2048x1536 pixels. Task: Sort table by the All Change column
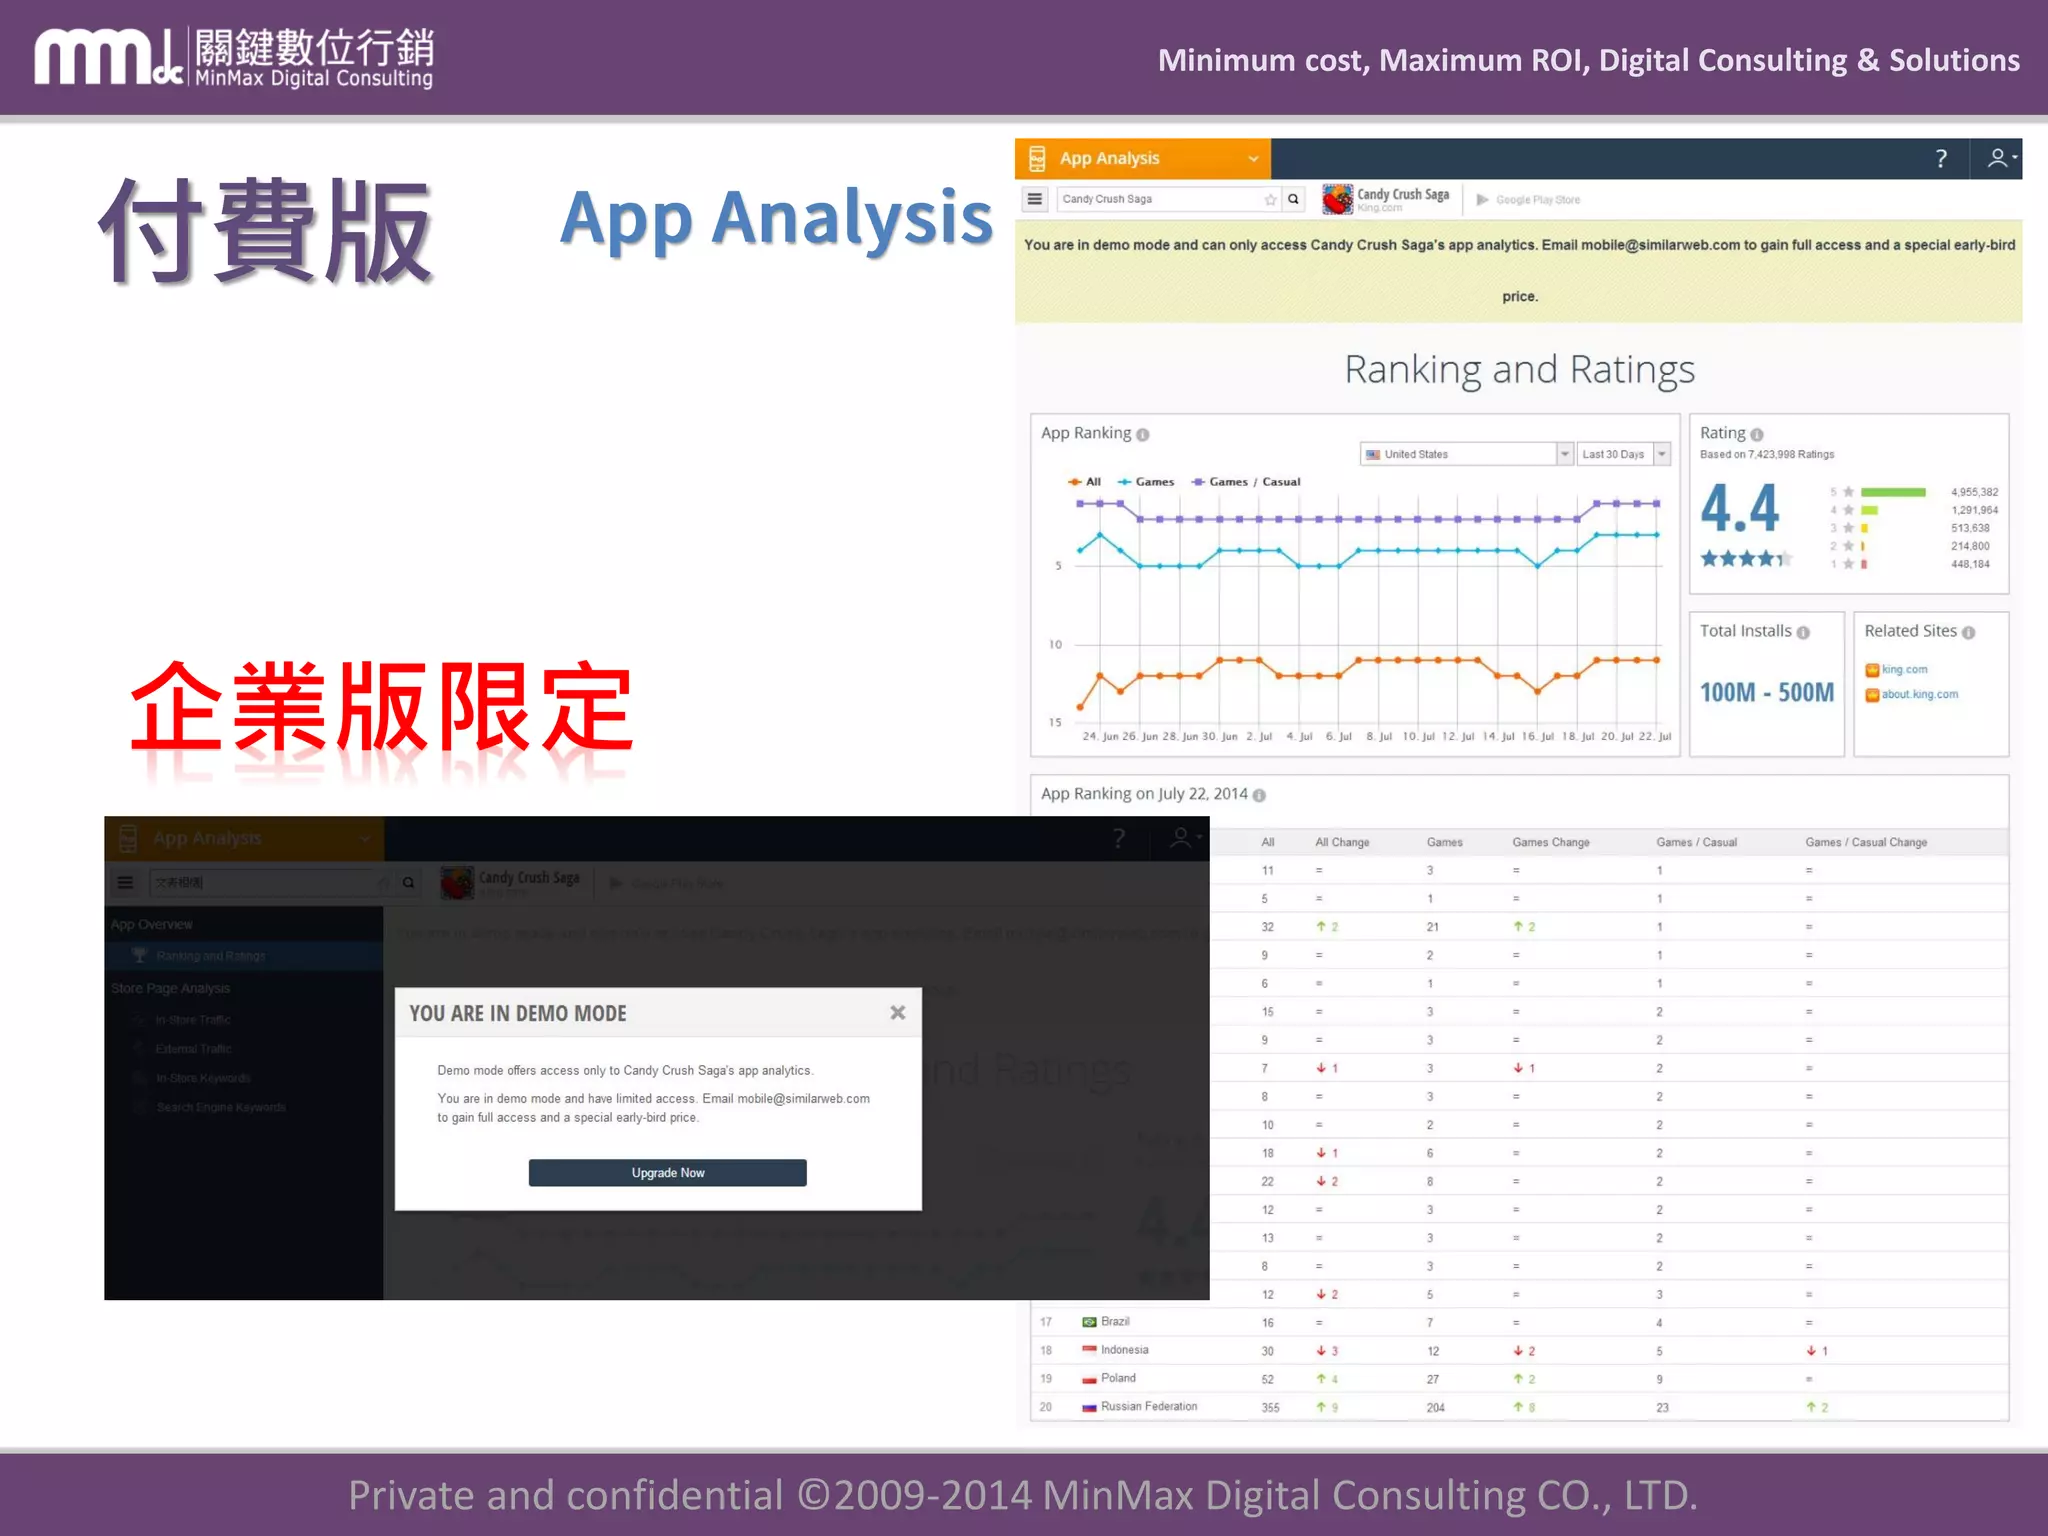[1342, 843]
